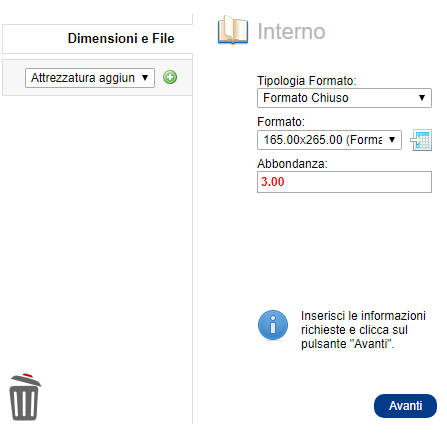
Task: Click the arrow of the Tipologia Formato dropdown
Action: tap(422, 98)
